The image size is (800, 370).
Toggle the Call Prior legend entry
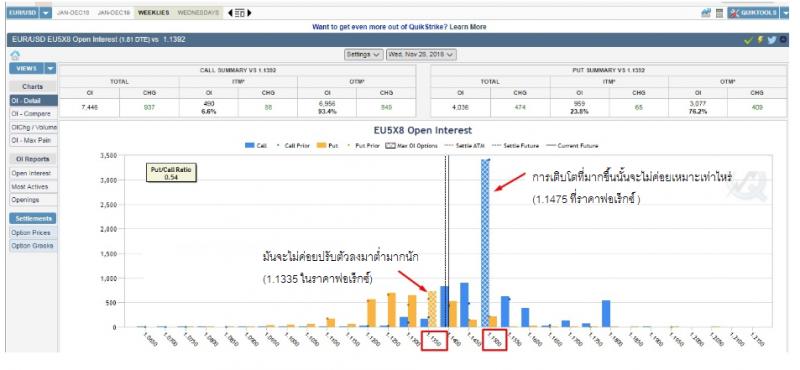(x=292, y=145)
